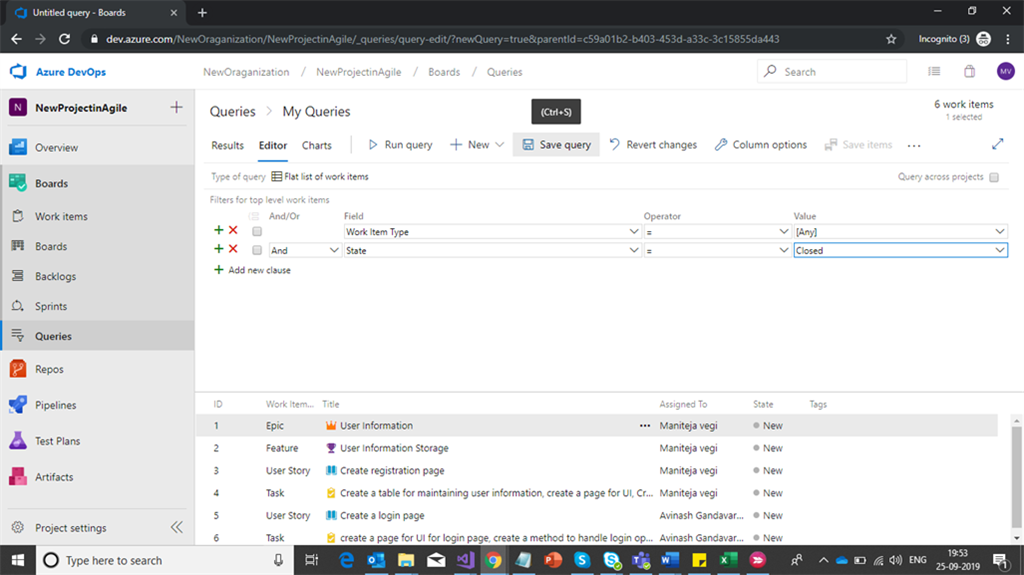Insert clause above Work Item Type row

coord(218,230)
